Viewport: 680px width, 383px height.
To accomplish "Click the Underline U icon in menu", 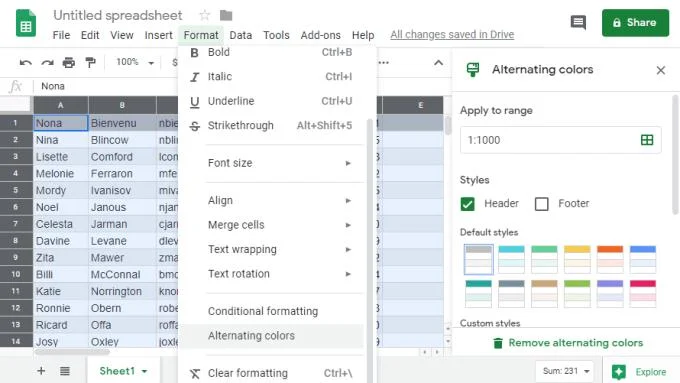I will coord(195,102).
